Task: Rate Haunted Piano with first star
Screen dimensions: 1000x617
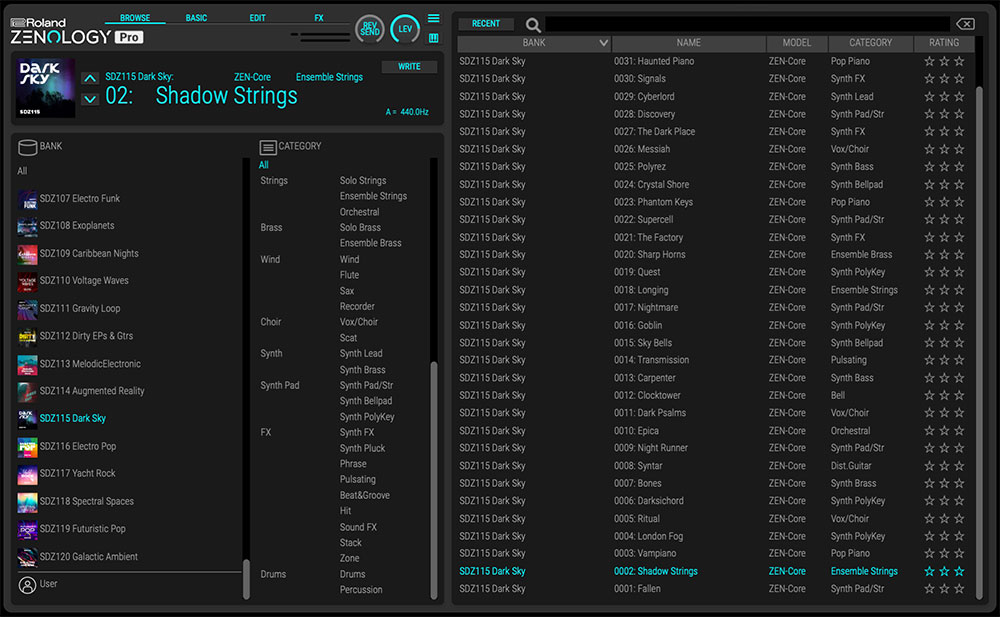Action: [x=929, y=62]
